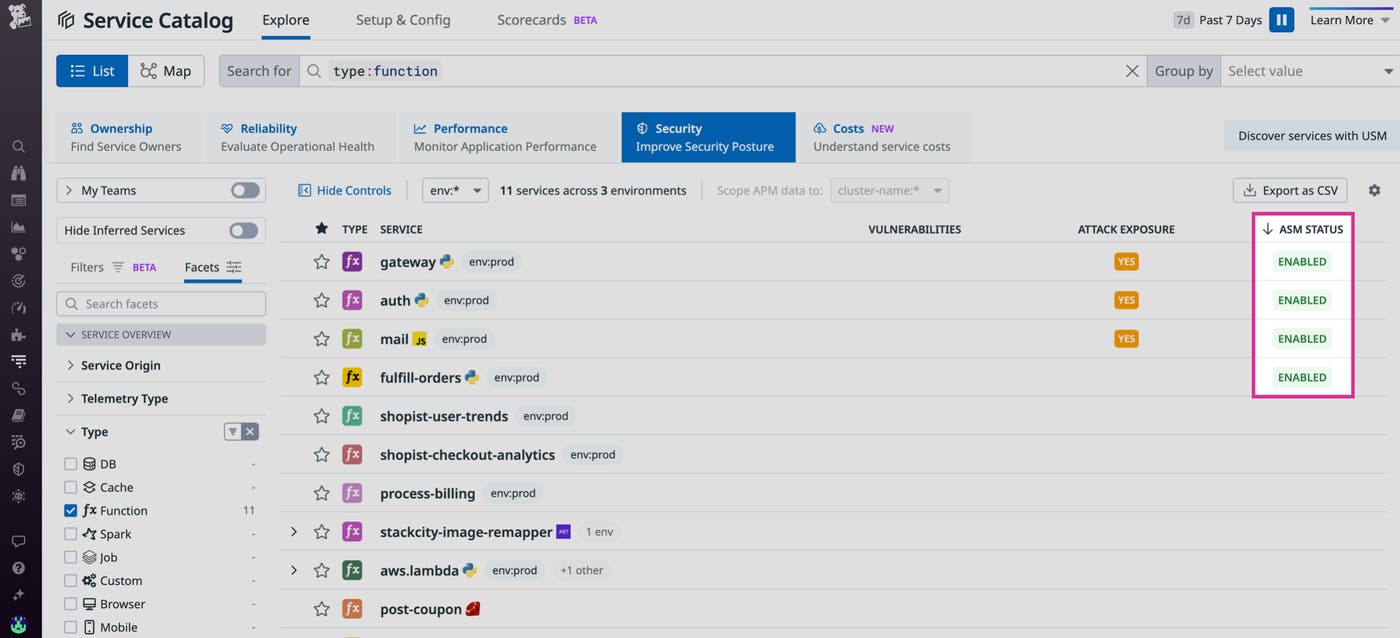Check the DB type checkbox
Image resolution: width=1400 pixels, height=638 pixels.
(70, 464)
